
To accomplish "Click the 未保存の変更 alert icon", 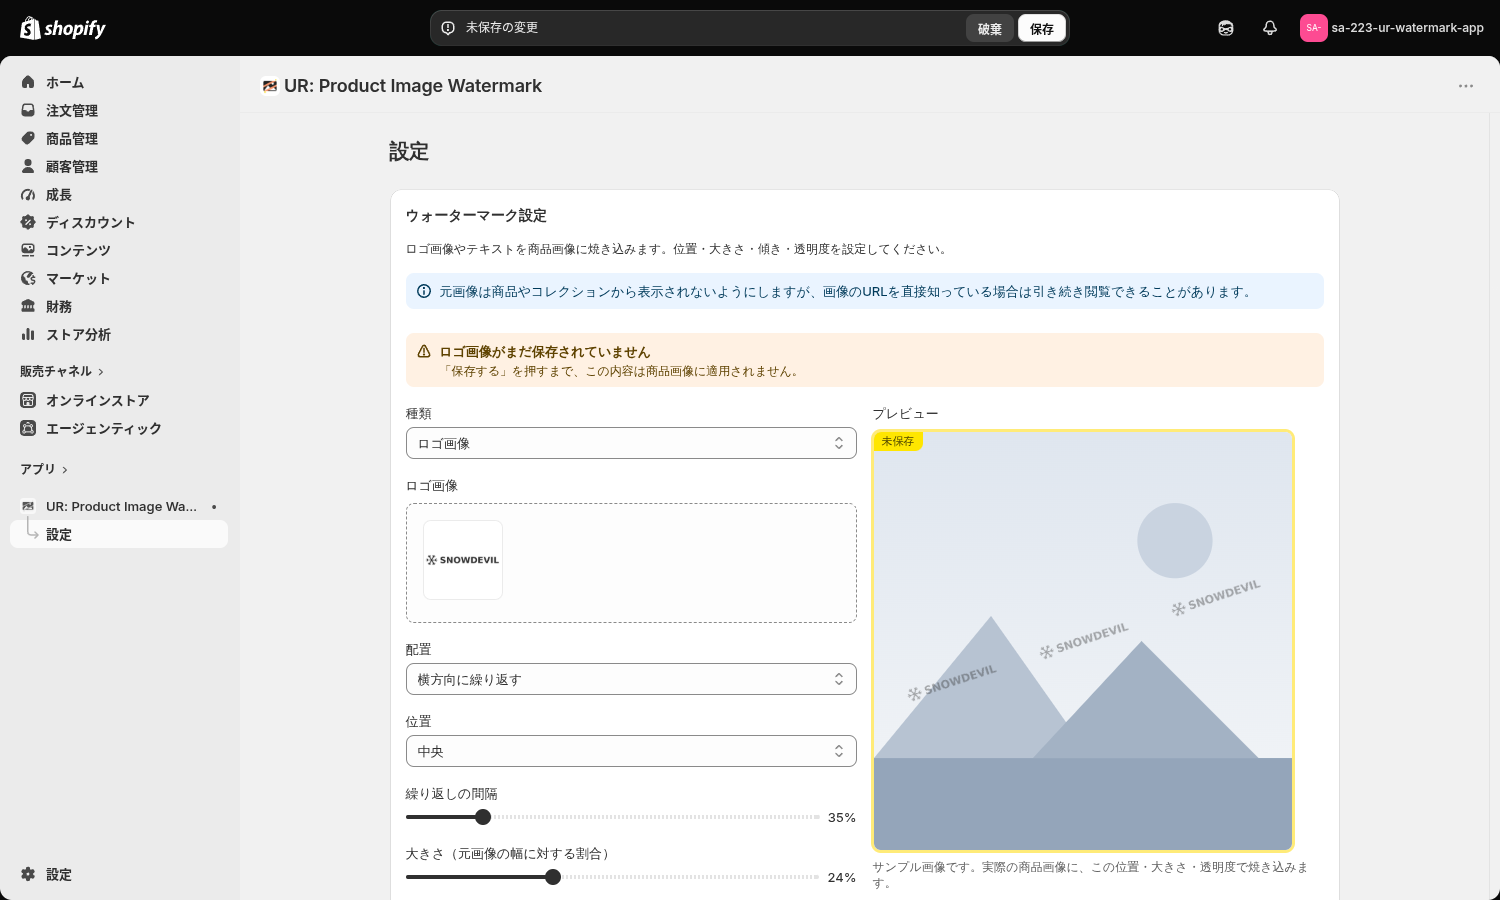I will [x=448, y=28].
